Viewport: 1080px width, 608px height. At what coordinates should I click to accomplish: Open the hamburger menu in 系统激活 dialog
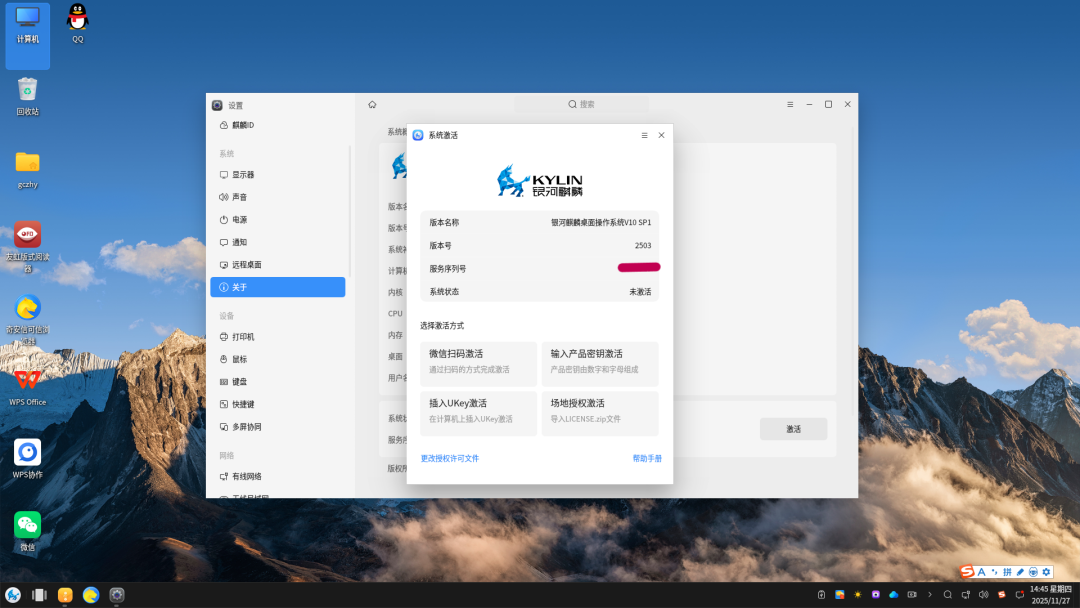click(x=644, y=135)
